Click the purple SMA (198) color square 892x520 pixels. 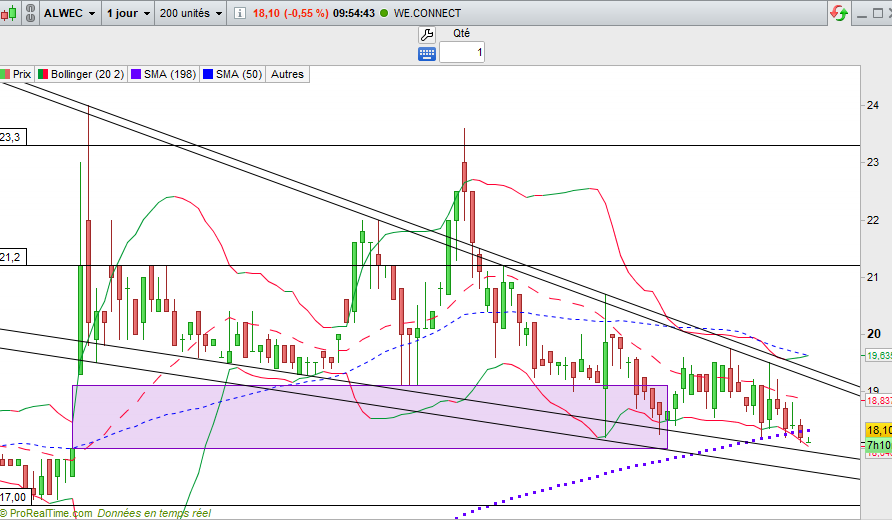click(x=135, y=74)
